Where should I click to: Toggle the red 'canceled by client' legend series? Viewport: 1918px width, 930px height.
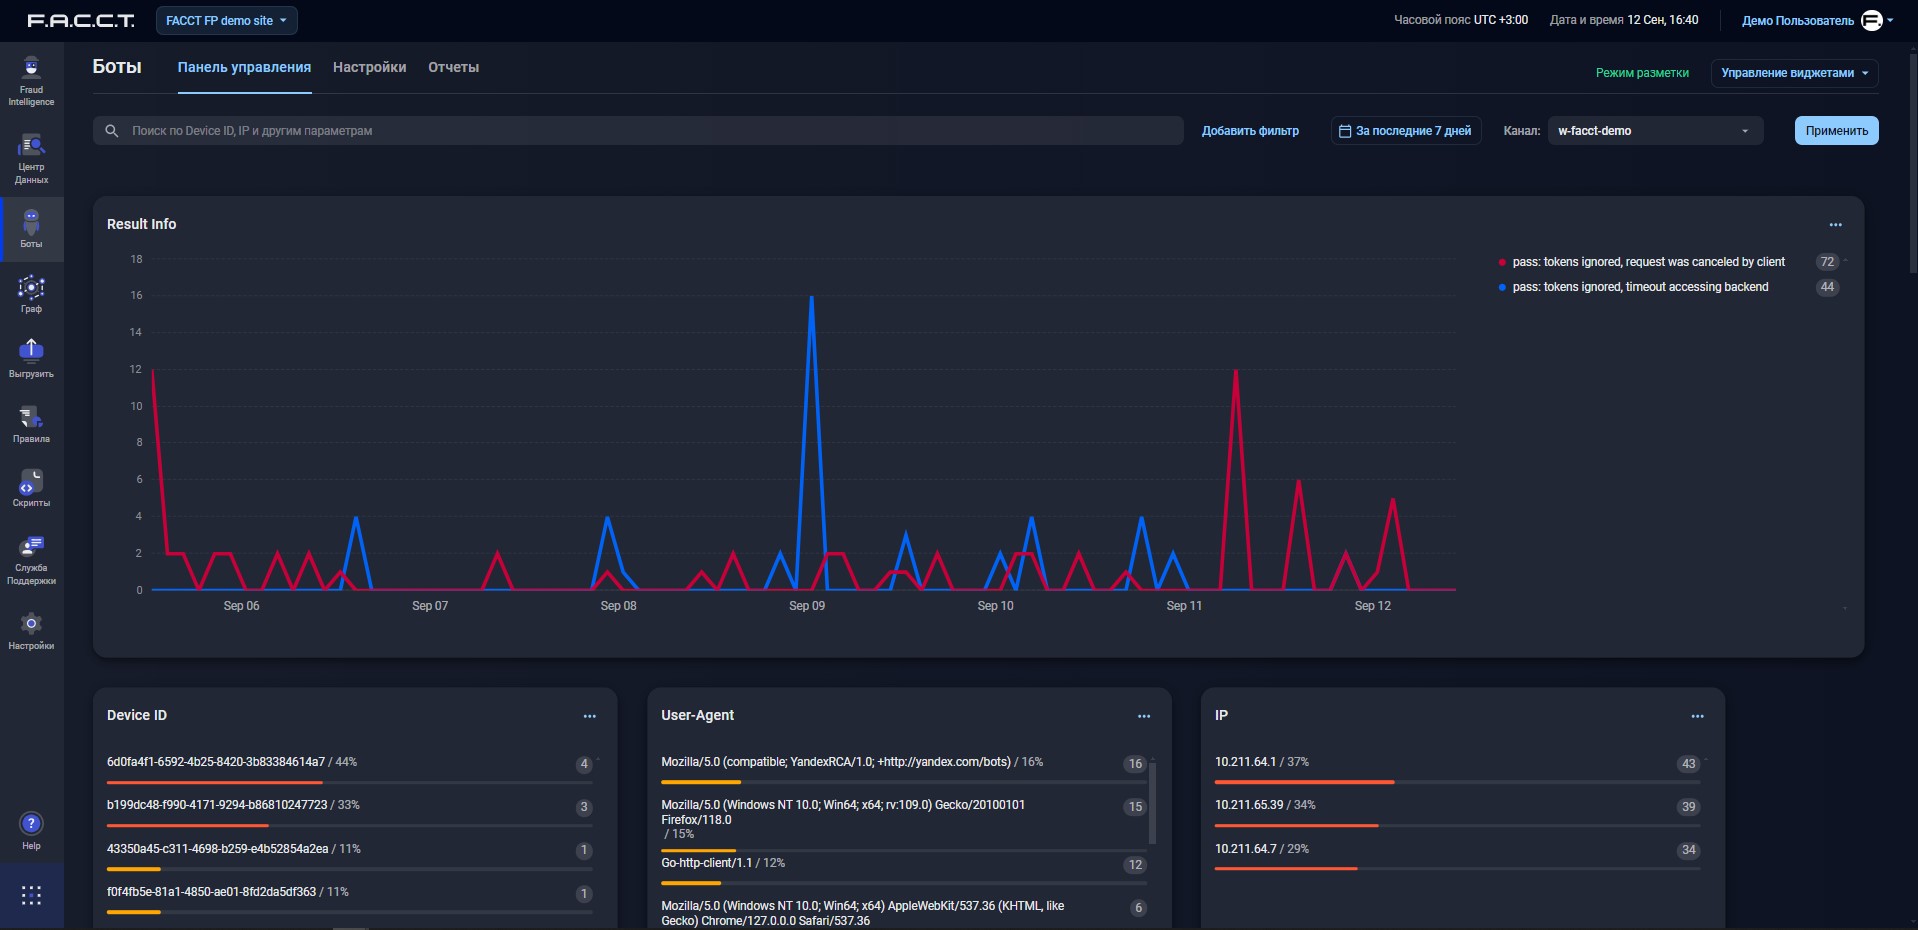[x=1647, y=262]
